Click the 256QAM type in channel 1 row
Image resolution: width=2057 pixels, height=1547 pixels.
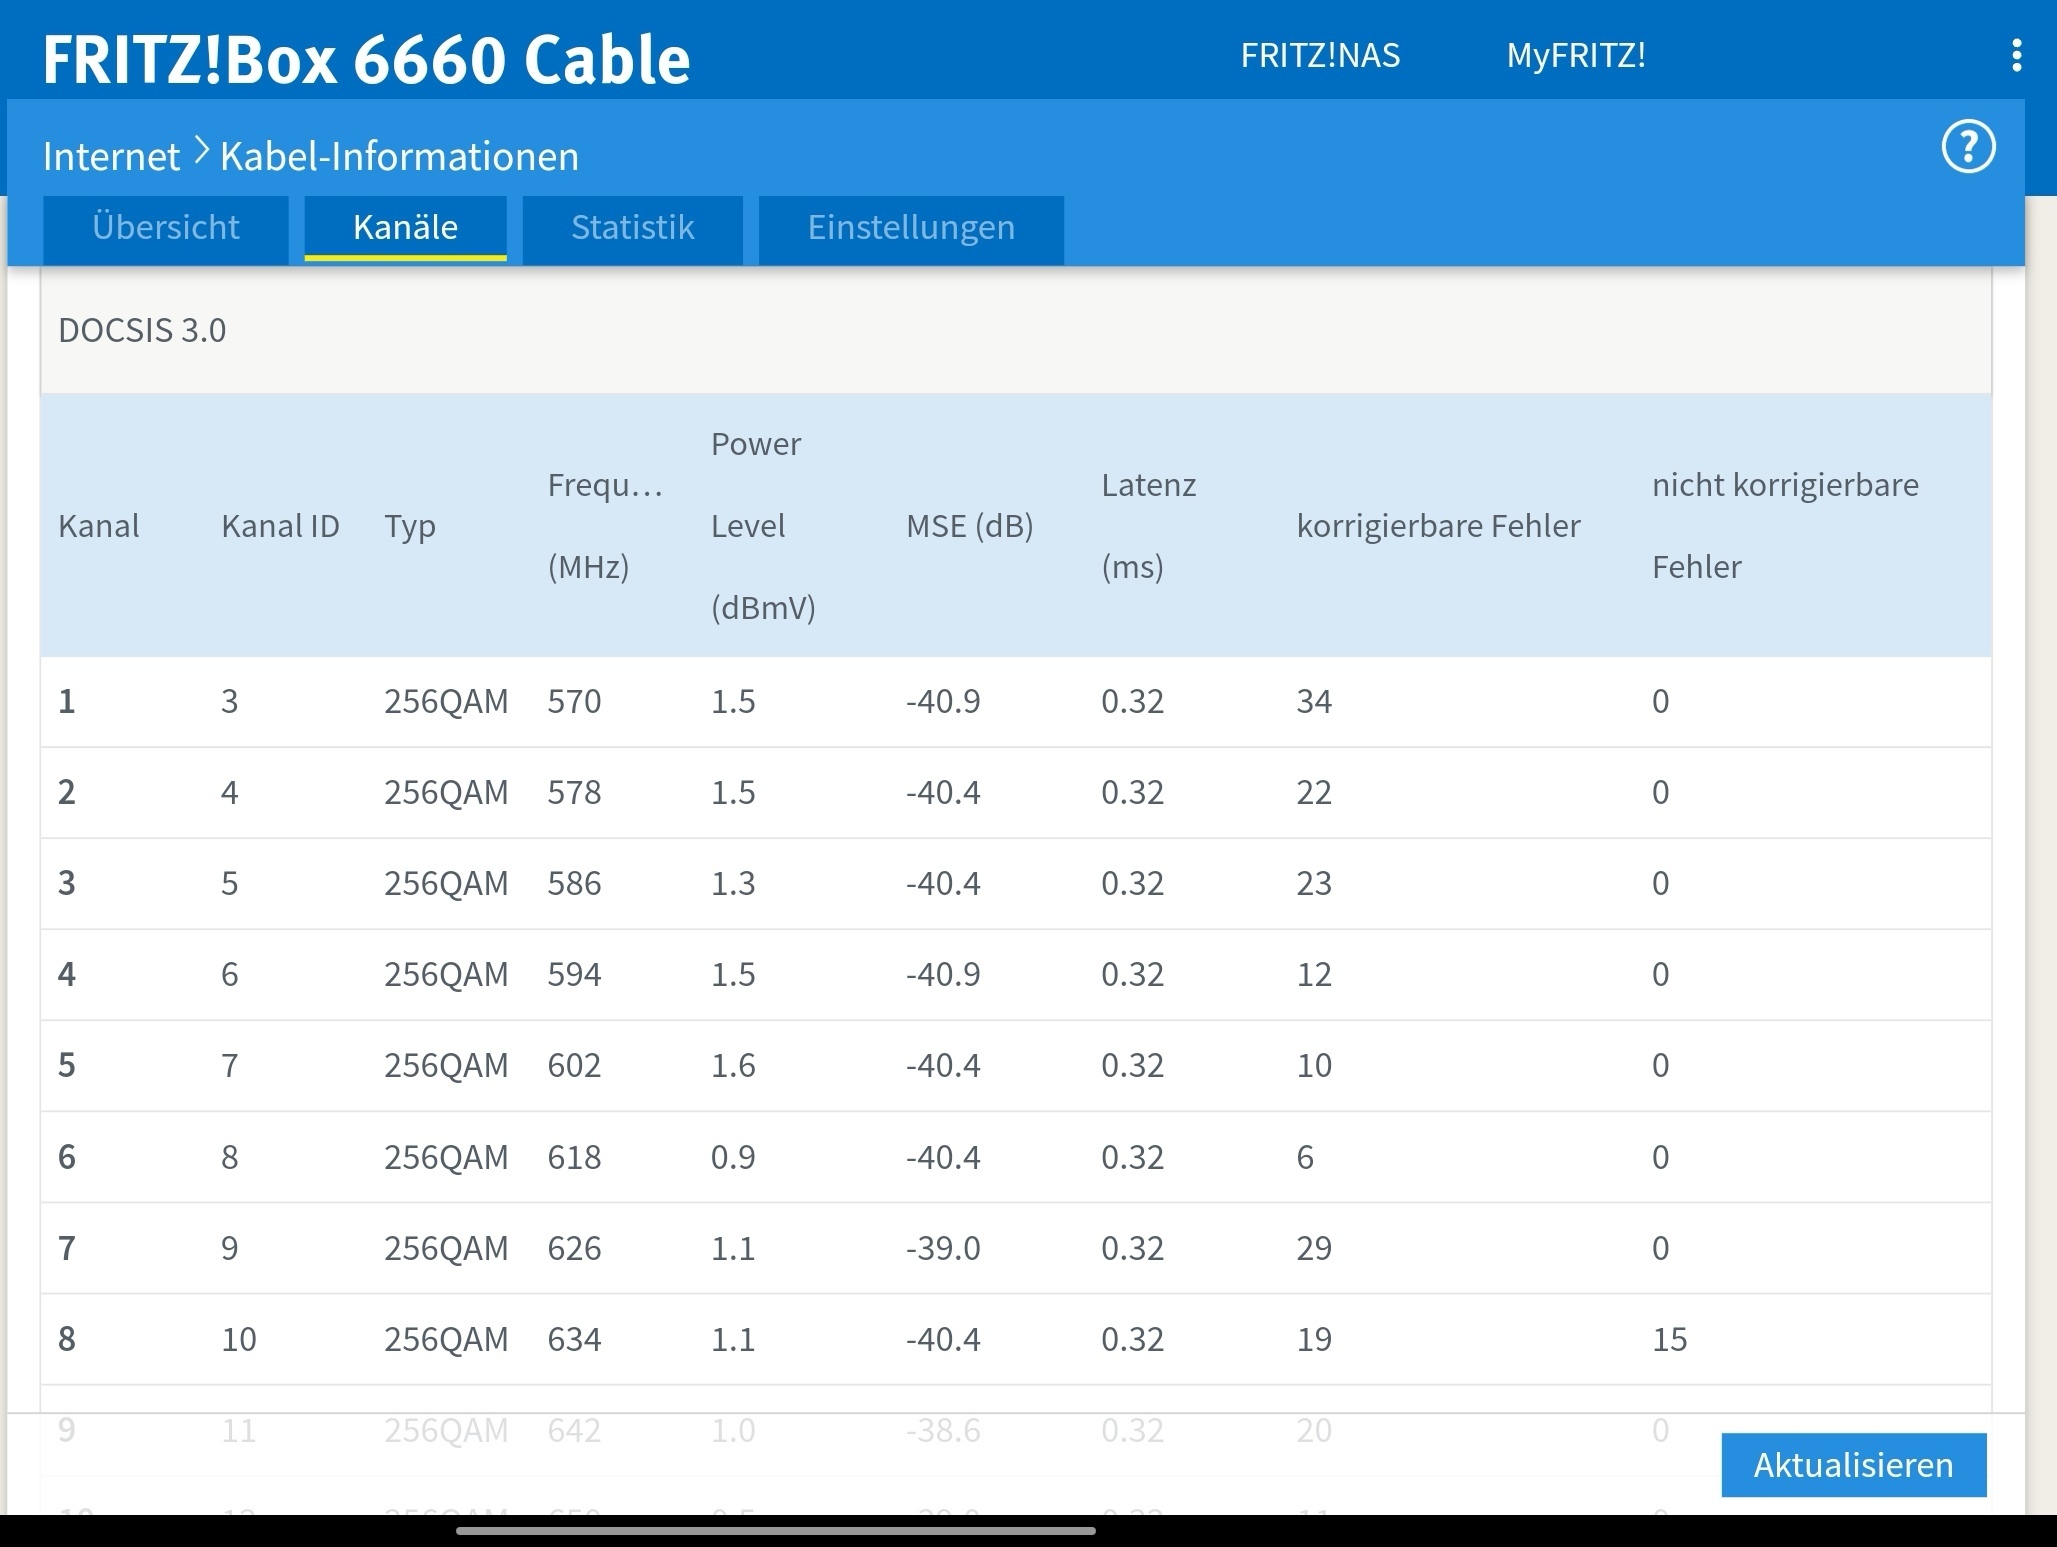click(x=446, y=702)
